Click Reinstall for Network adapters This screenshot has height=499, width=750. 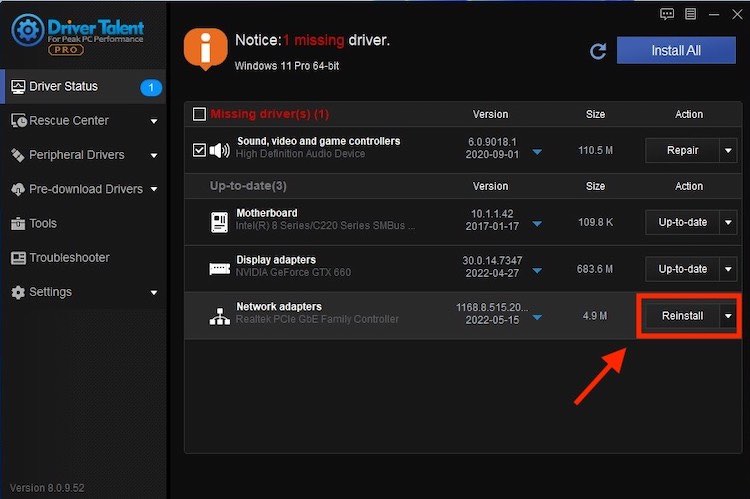[x=683, y=316]
